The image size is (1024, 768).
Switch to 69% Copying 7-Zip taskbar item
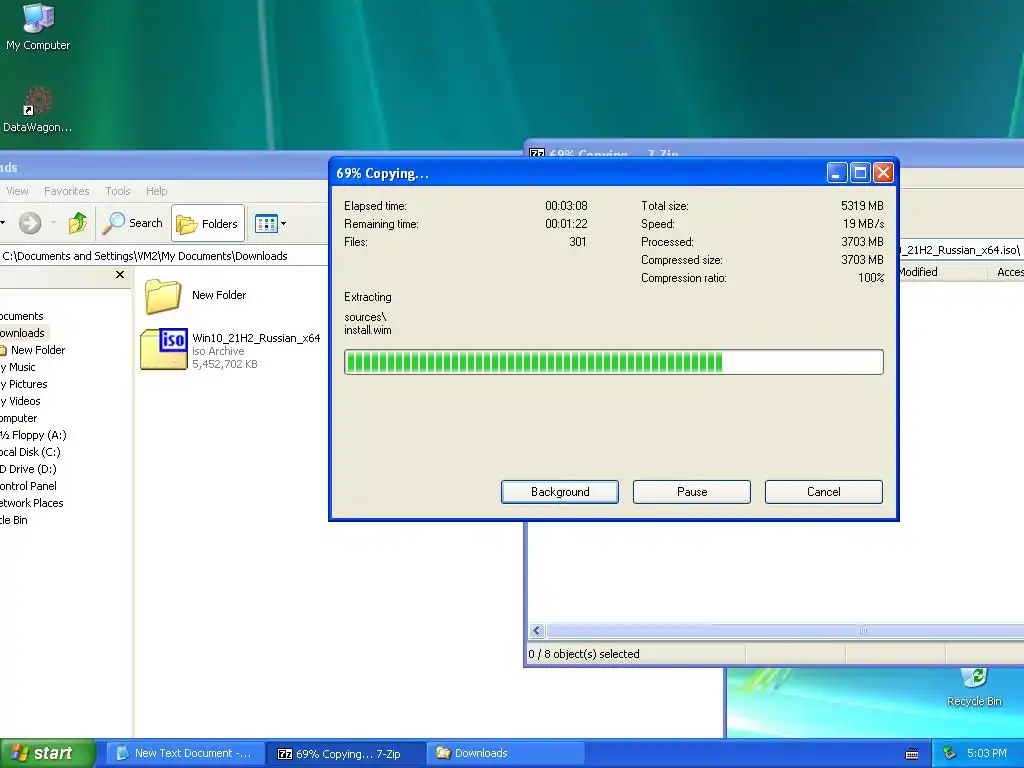coord(346,753)
